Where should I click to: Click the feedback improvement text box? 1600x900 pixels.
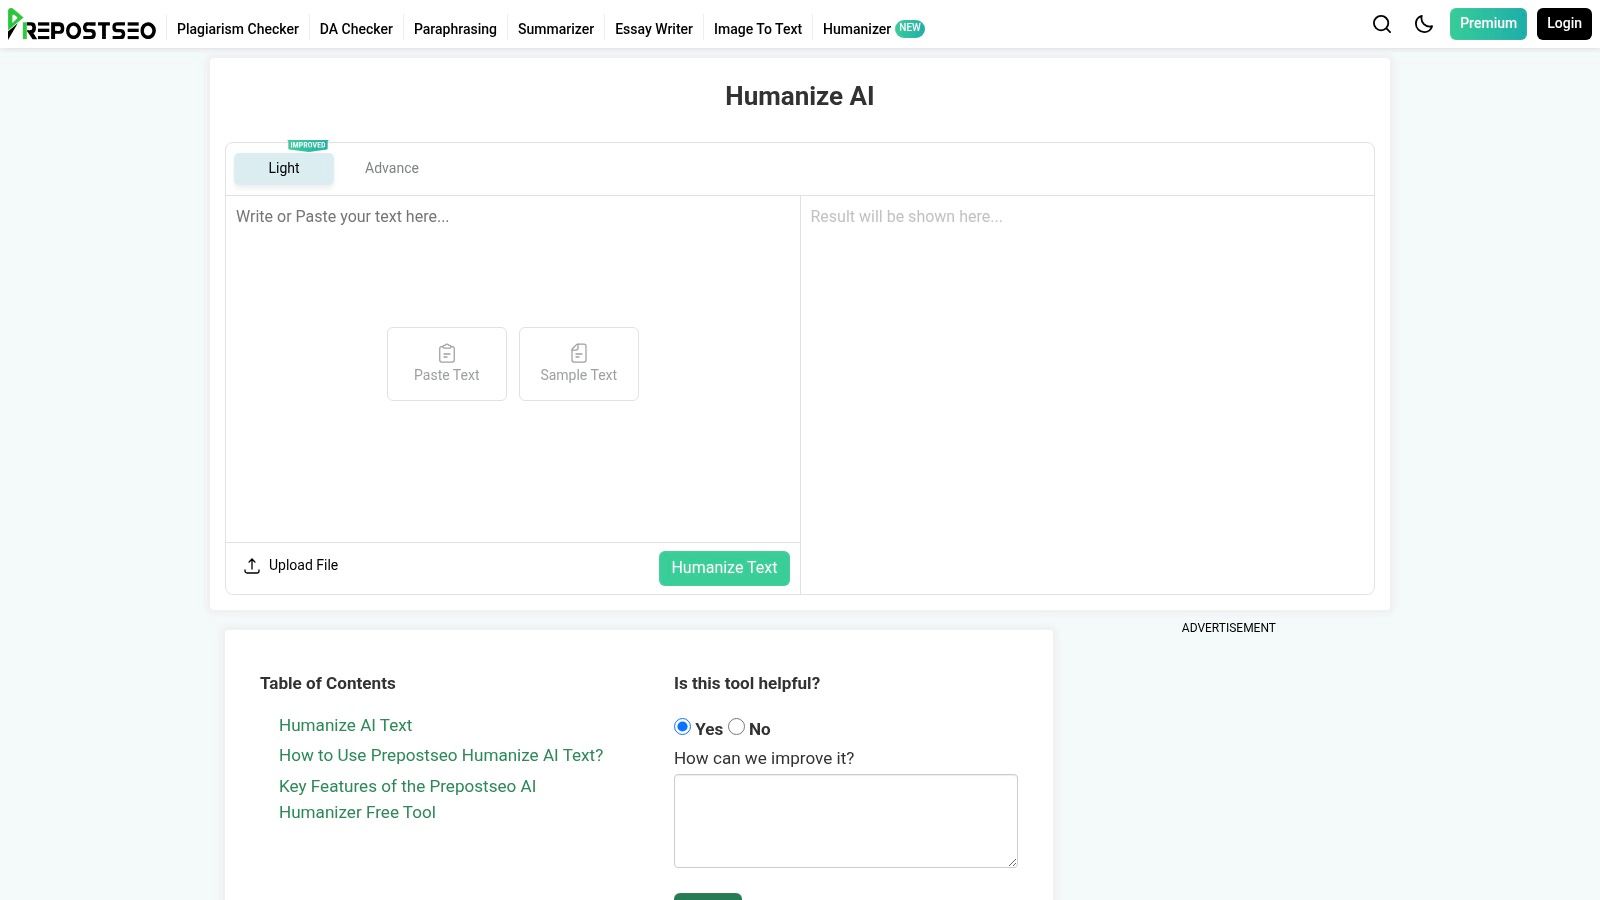pos(845,820)
